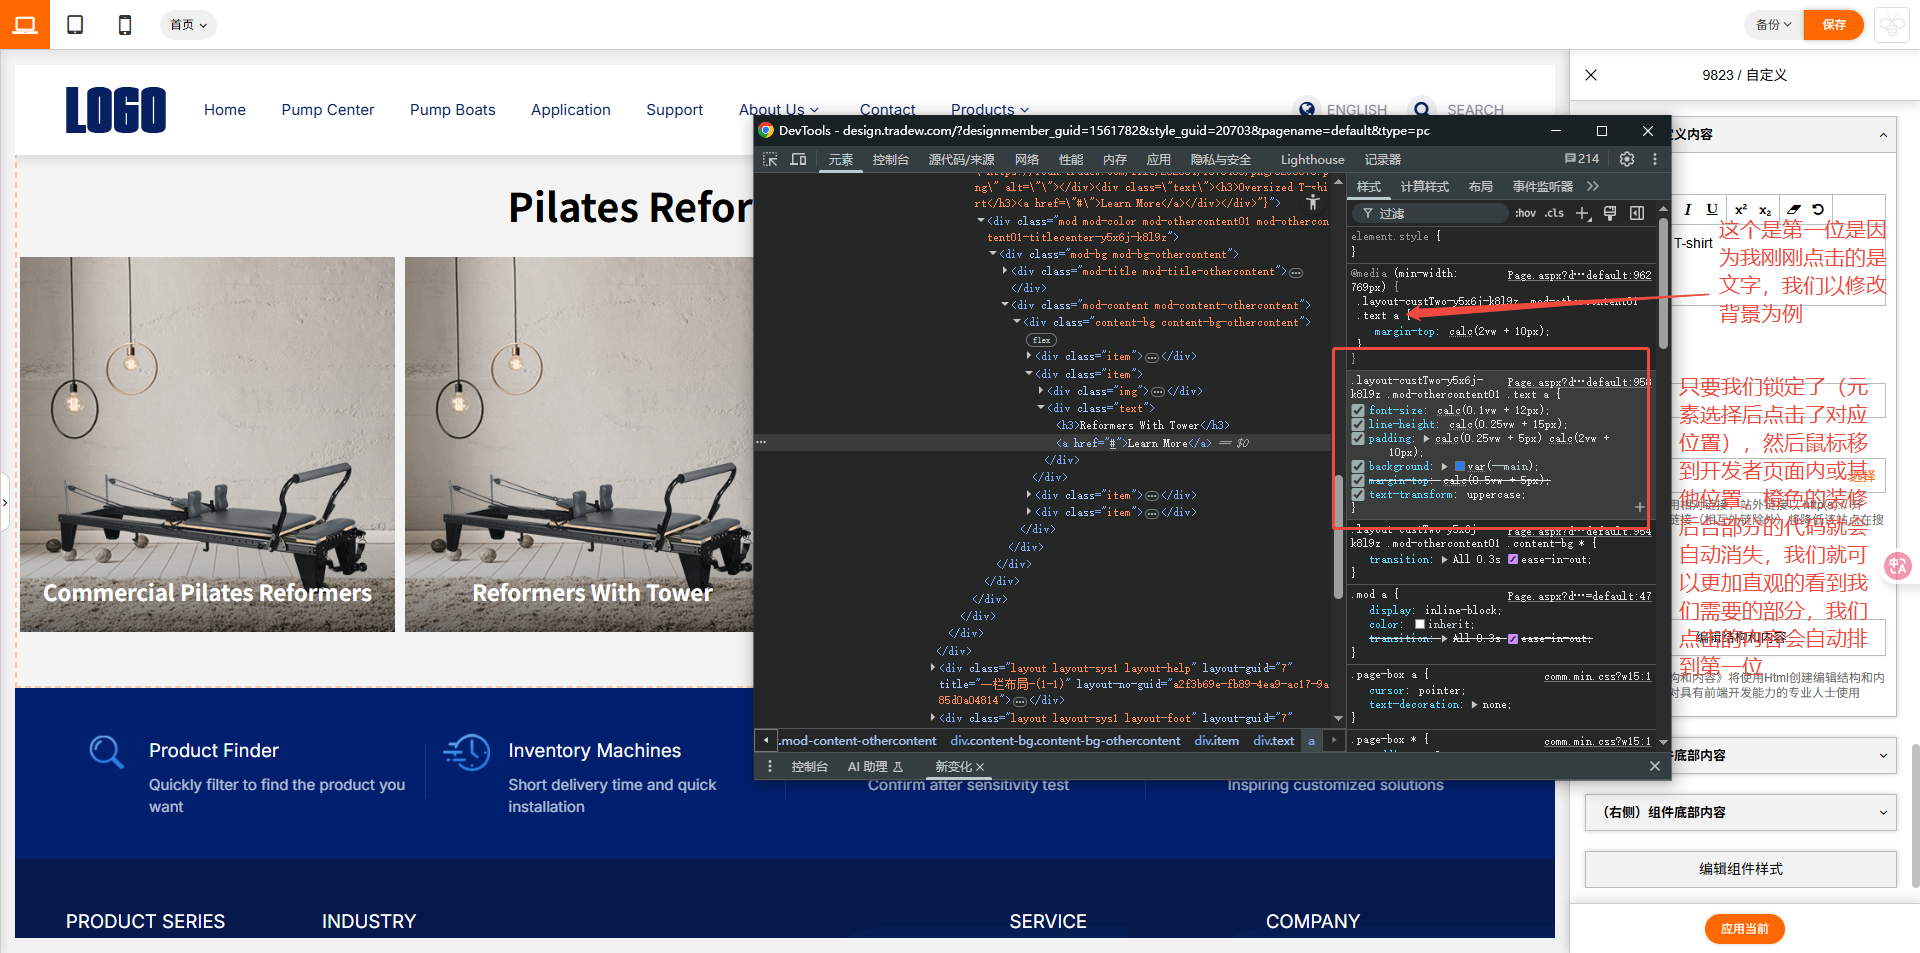Switch to tablet preview device icon

tap(75, 25)
